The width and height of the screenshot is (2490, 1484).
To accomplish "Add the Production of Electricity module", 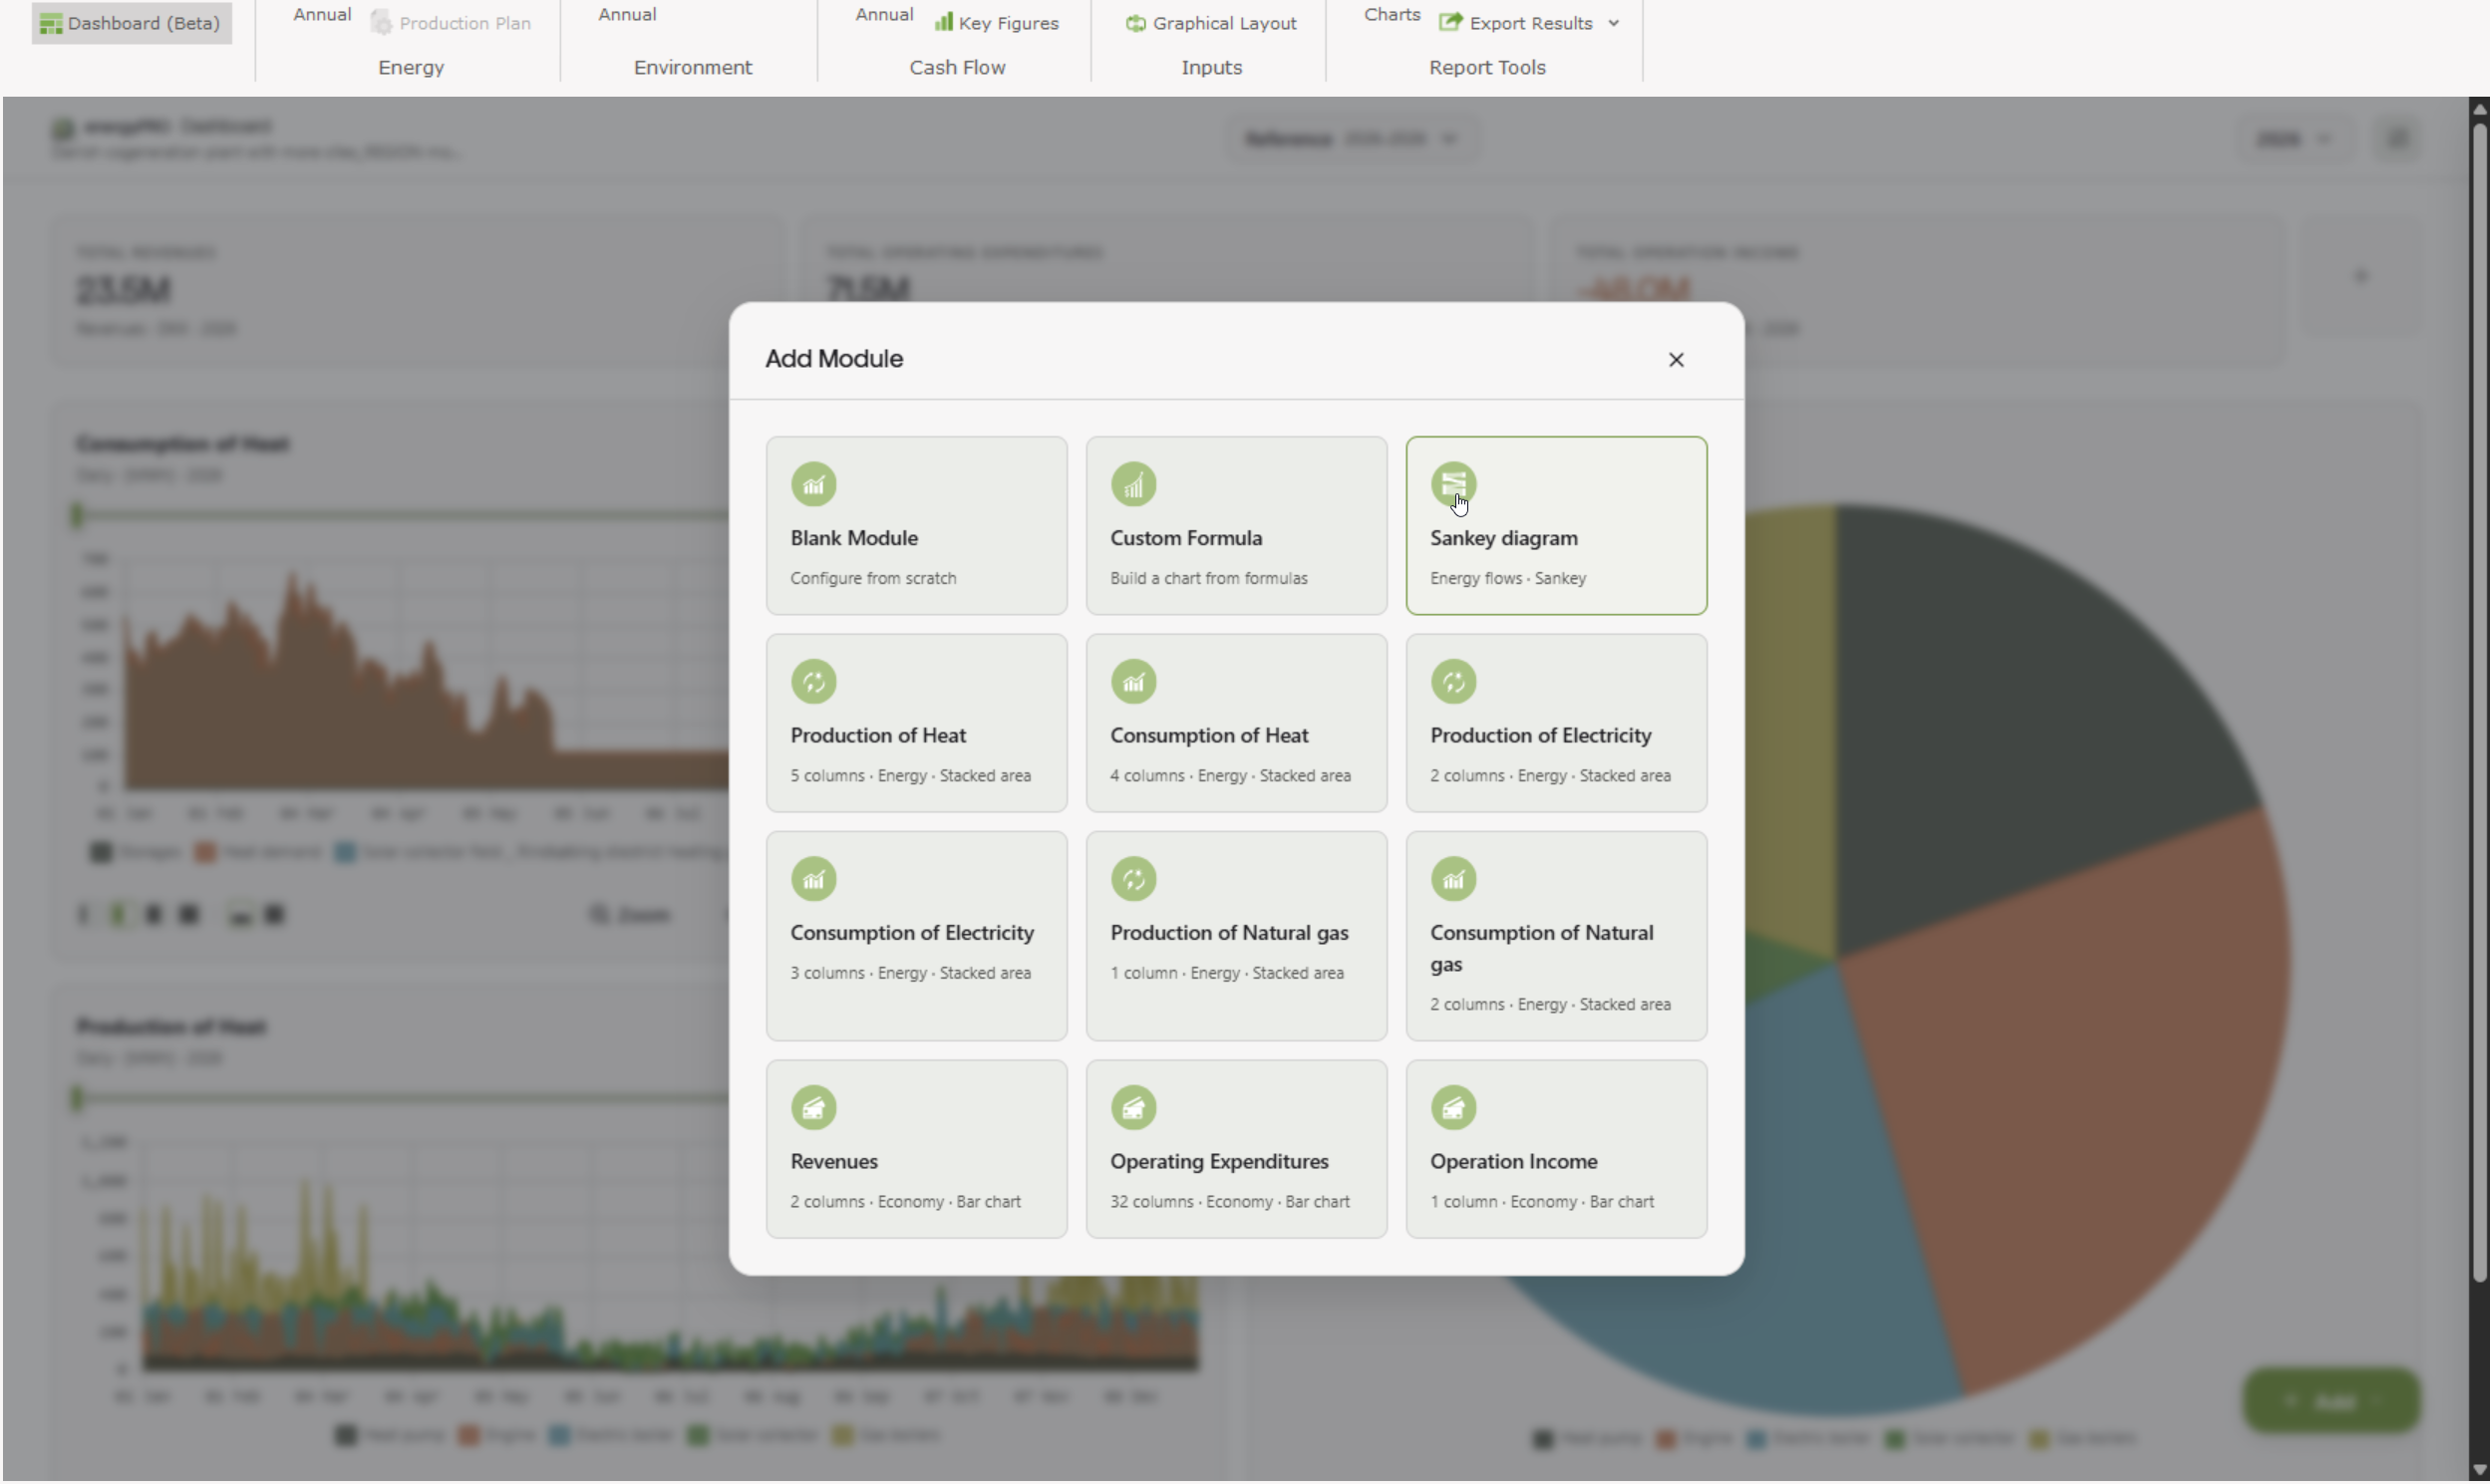I will click(x=1557, y=724).
